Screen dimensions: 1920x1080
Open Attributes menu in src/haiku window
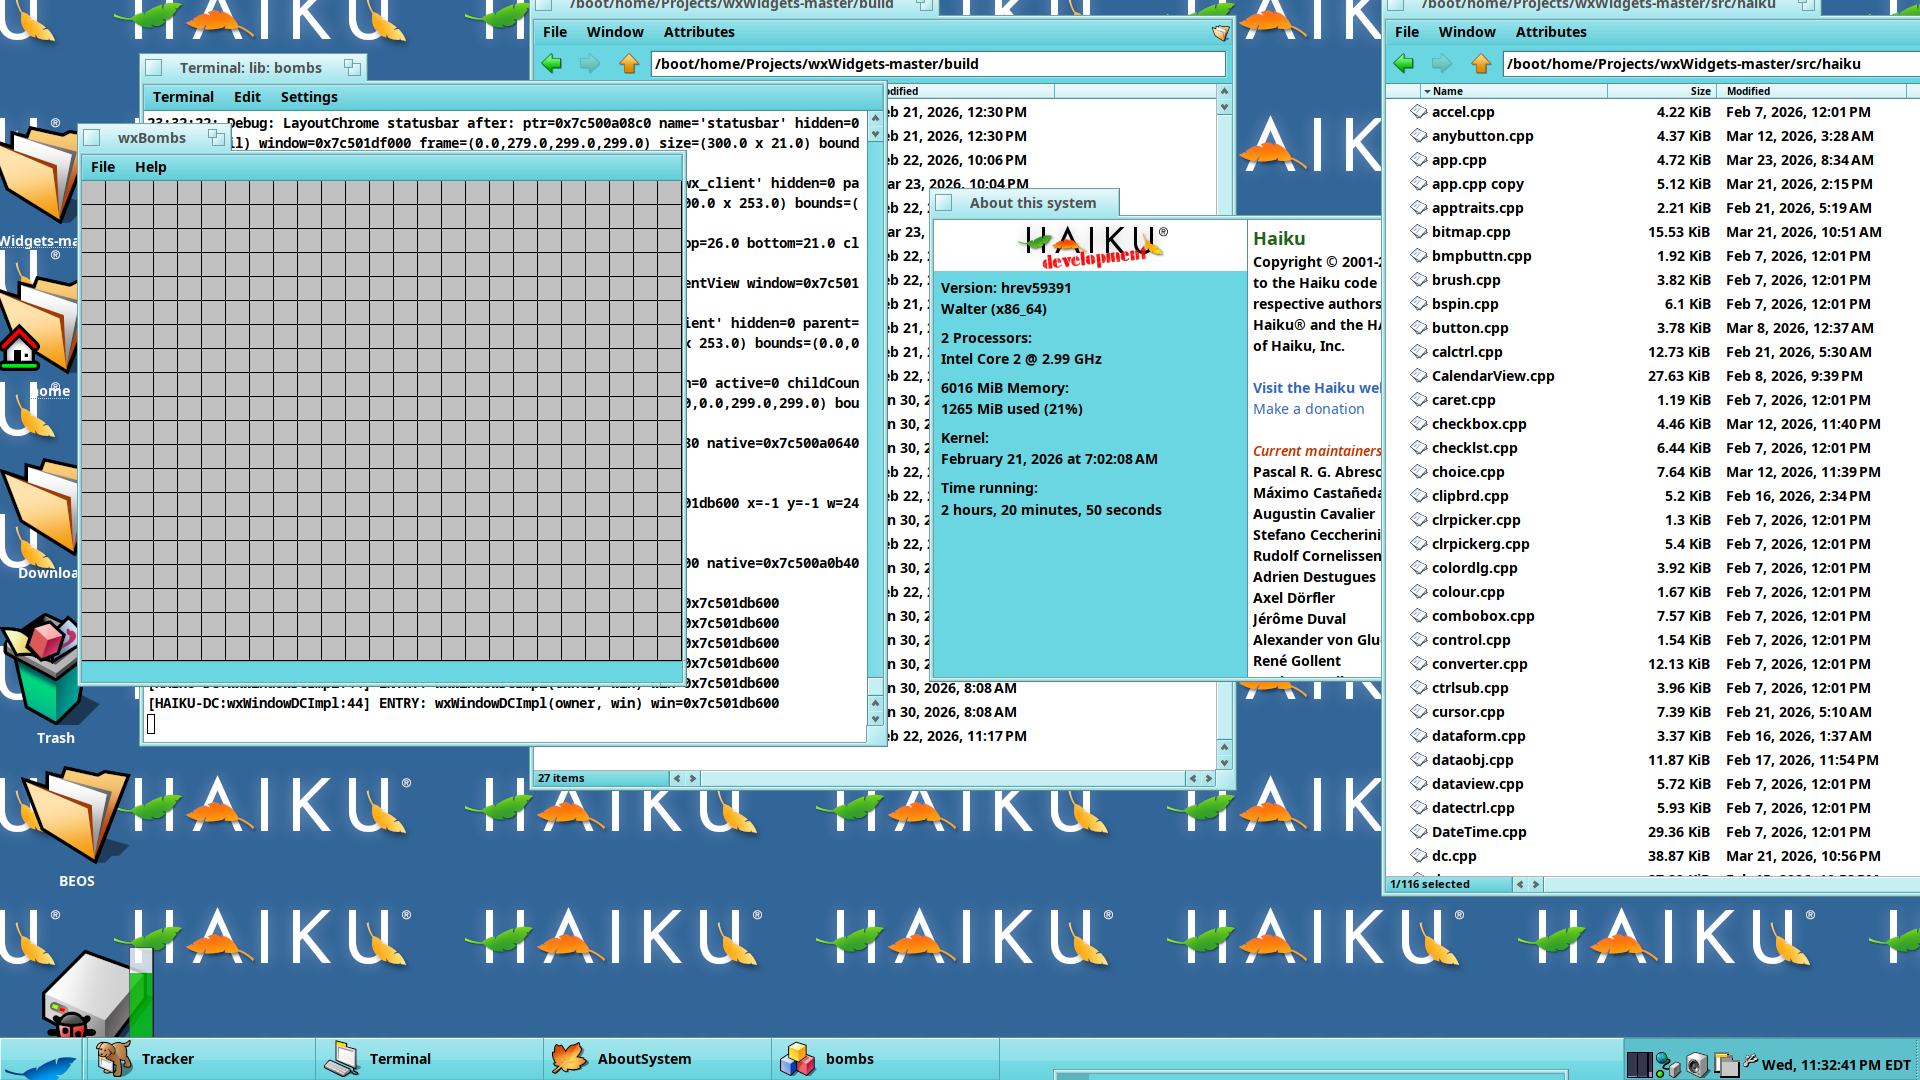[1550, 32]
